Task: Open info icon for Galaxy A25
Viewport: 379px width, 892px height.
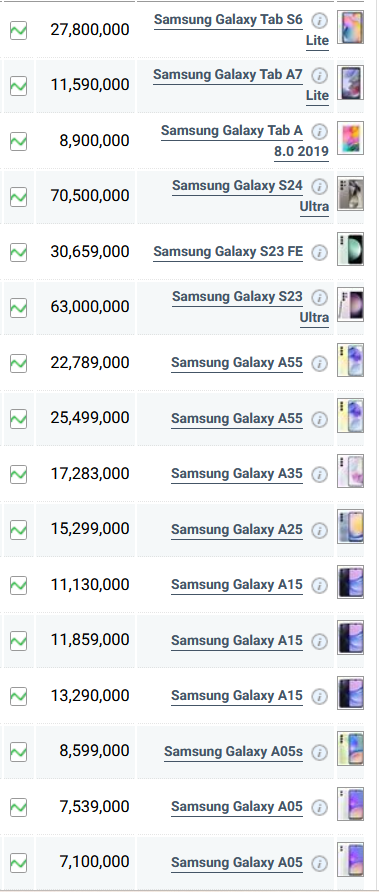Action: [x=320, y=530]
